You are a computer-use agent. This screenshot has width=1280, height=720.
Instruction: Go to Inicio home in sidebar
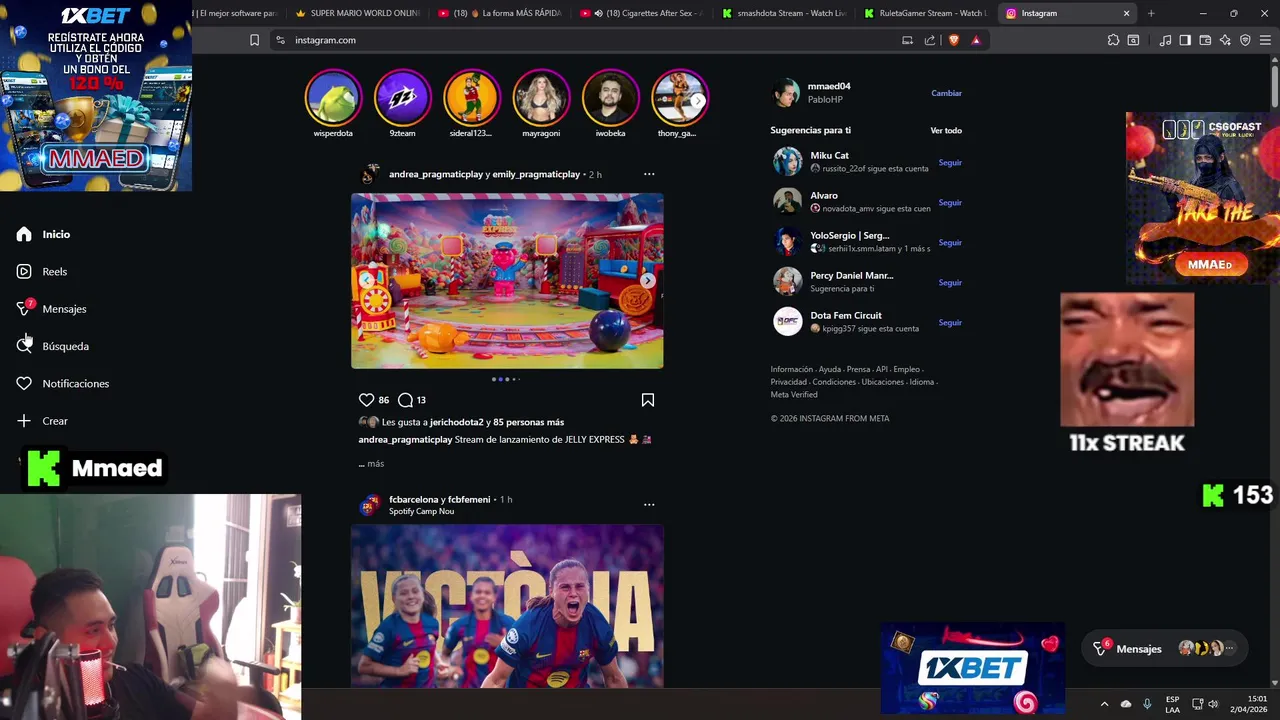tap(43, 234)
